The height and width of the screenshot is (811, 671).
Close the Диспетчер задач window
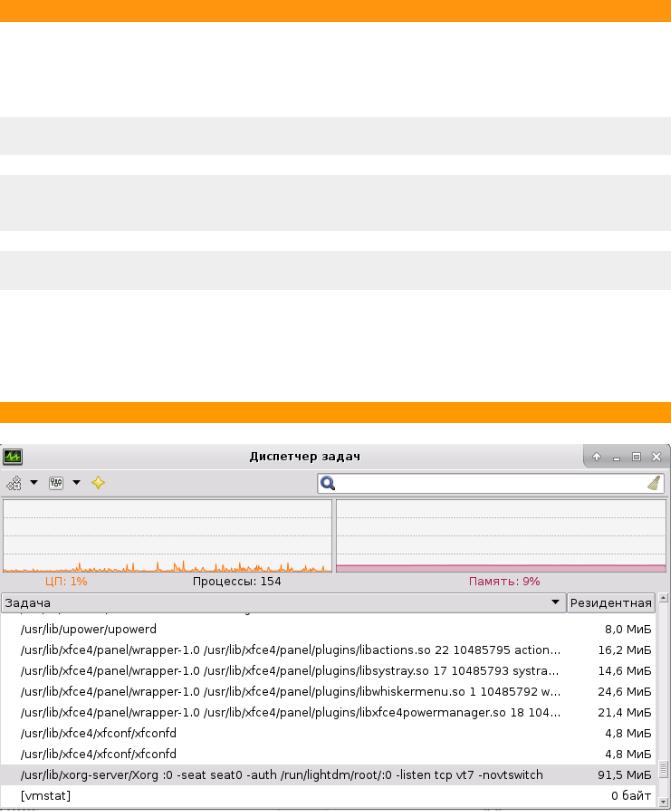coord(657,457)
